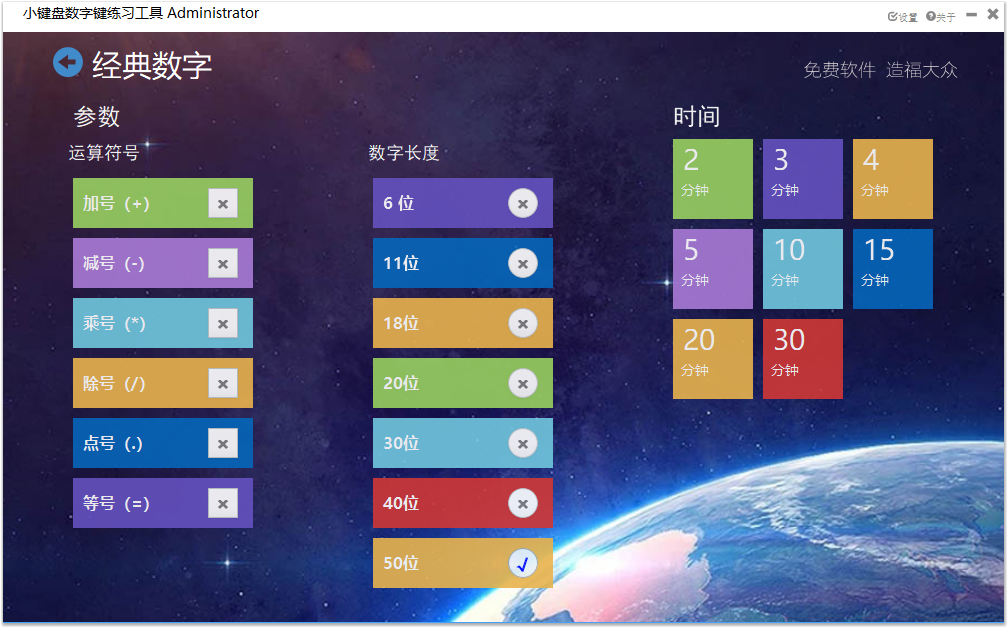The width and height of the screenshot is (1007, 627).
Task: Select 18位 number length option
Action: 462,323
